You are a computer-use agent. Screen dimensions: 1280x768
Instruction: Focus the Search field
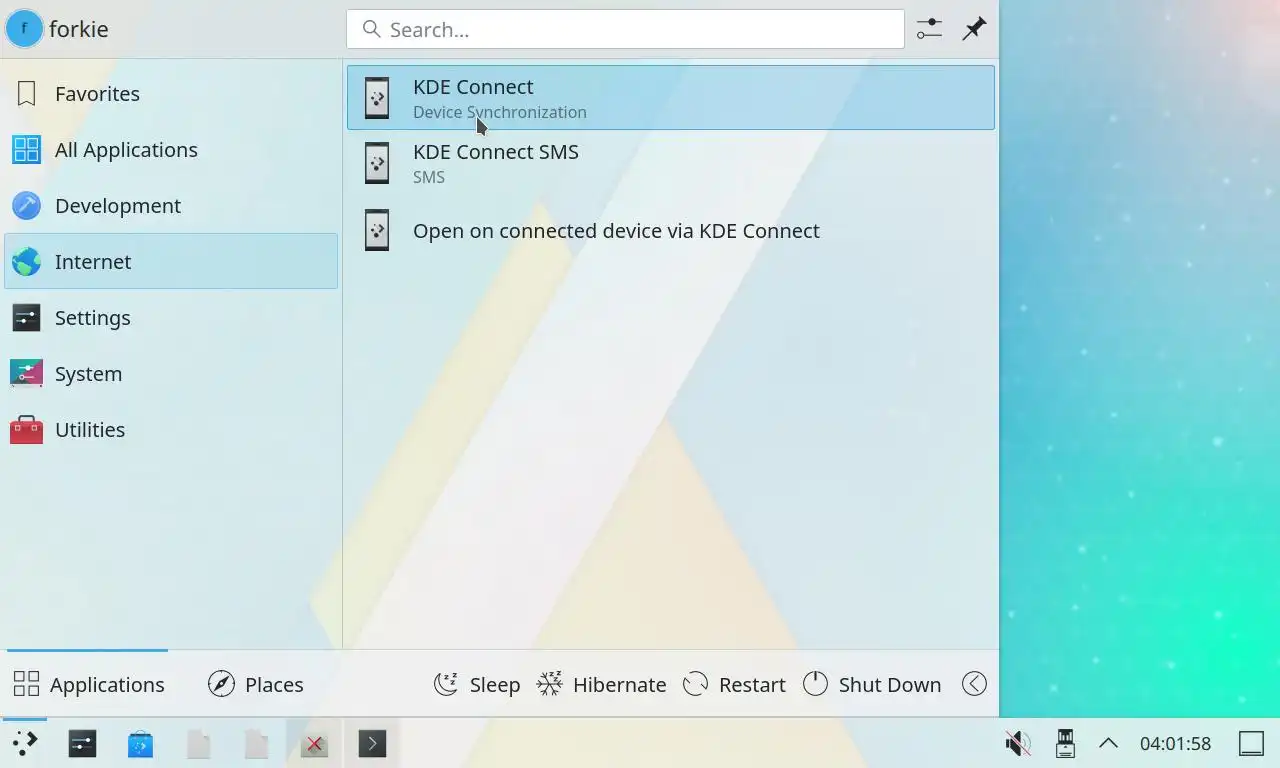(625, 29)
